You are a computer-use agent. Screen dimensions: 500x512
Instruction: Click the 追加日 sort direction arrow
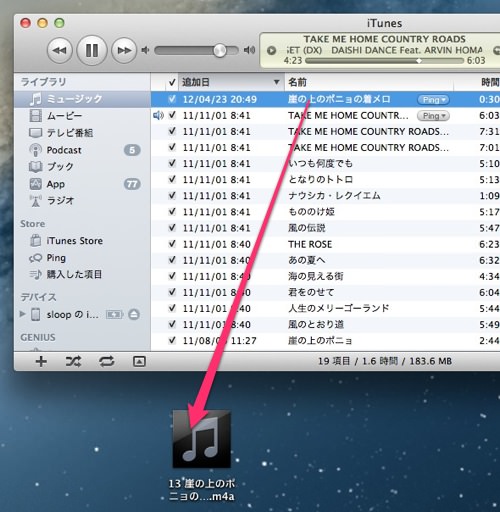pyautogui.click(x=276, y=82)
